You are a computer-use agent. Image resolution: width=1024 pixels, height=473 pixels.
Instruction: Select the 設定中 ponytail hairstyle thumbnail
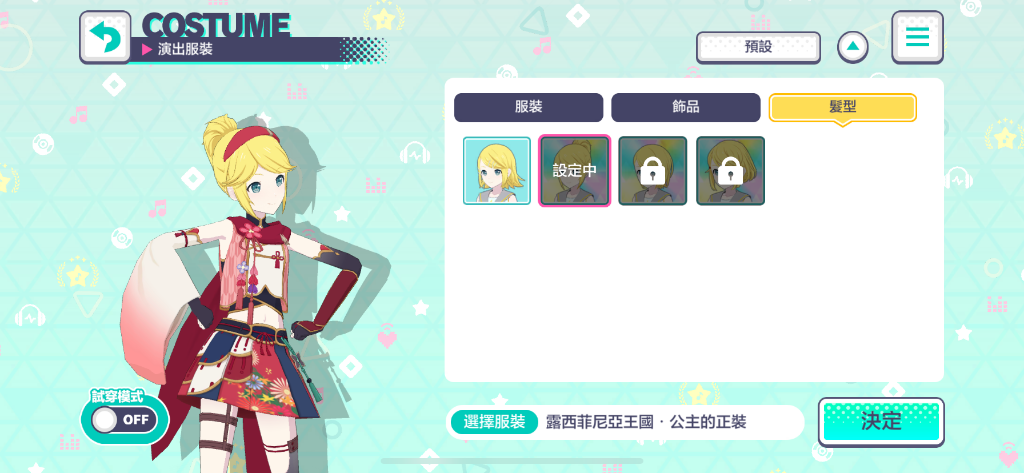(x=575, y=171)
